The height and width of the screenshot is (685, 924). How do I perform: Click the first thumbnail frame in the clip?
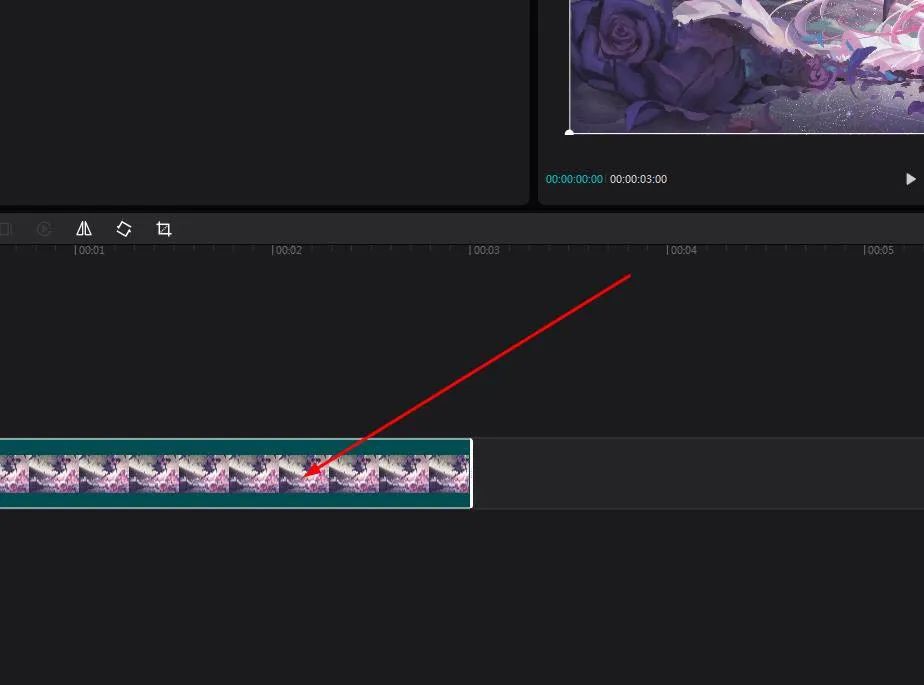tap(14, 473)
